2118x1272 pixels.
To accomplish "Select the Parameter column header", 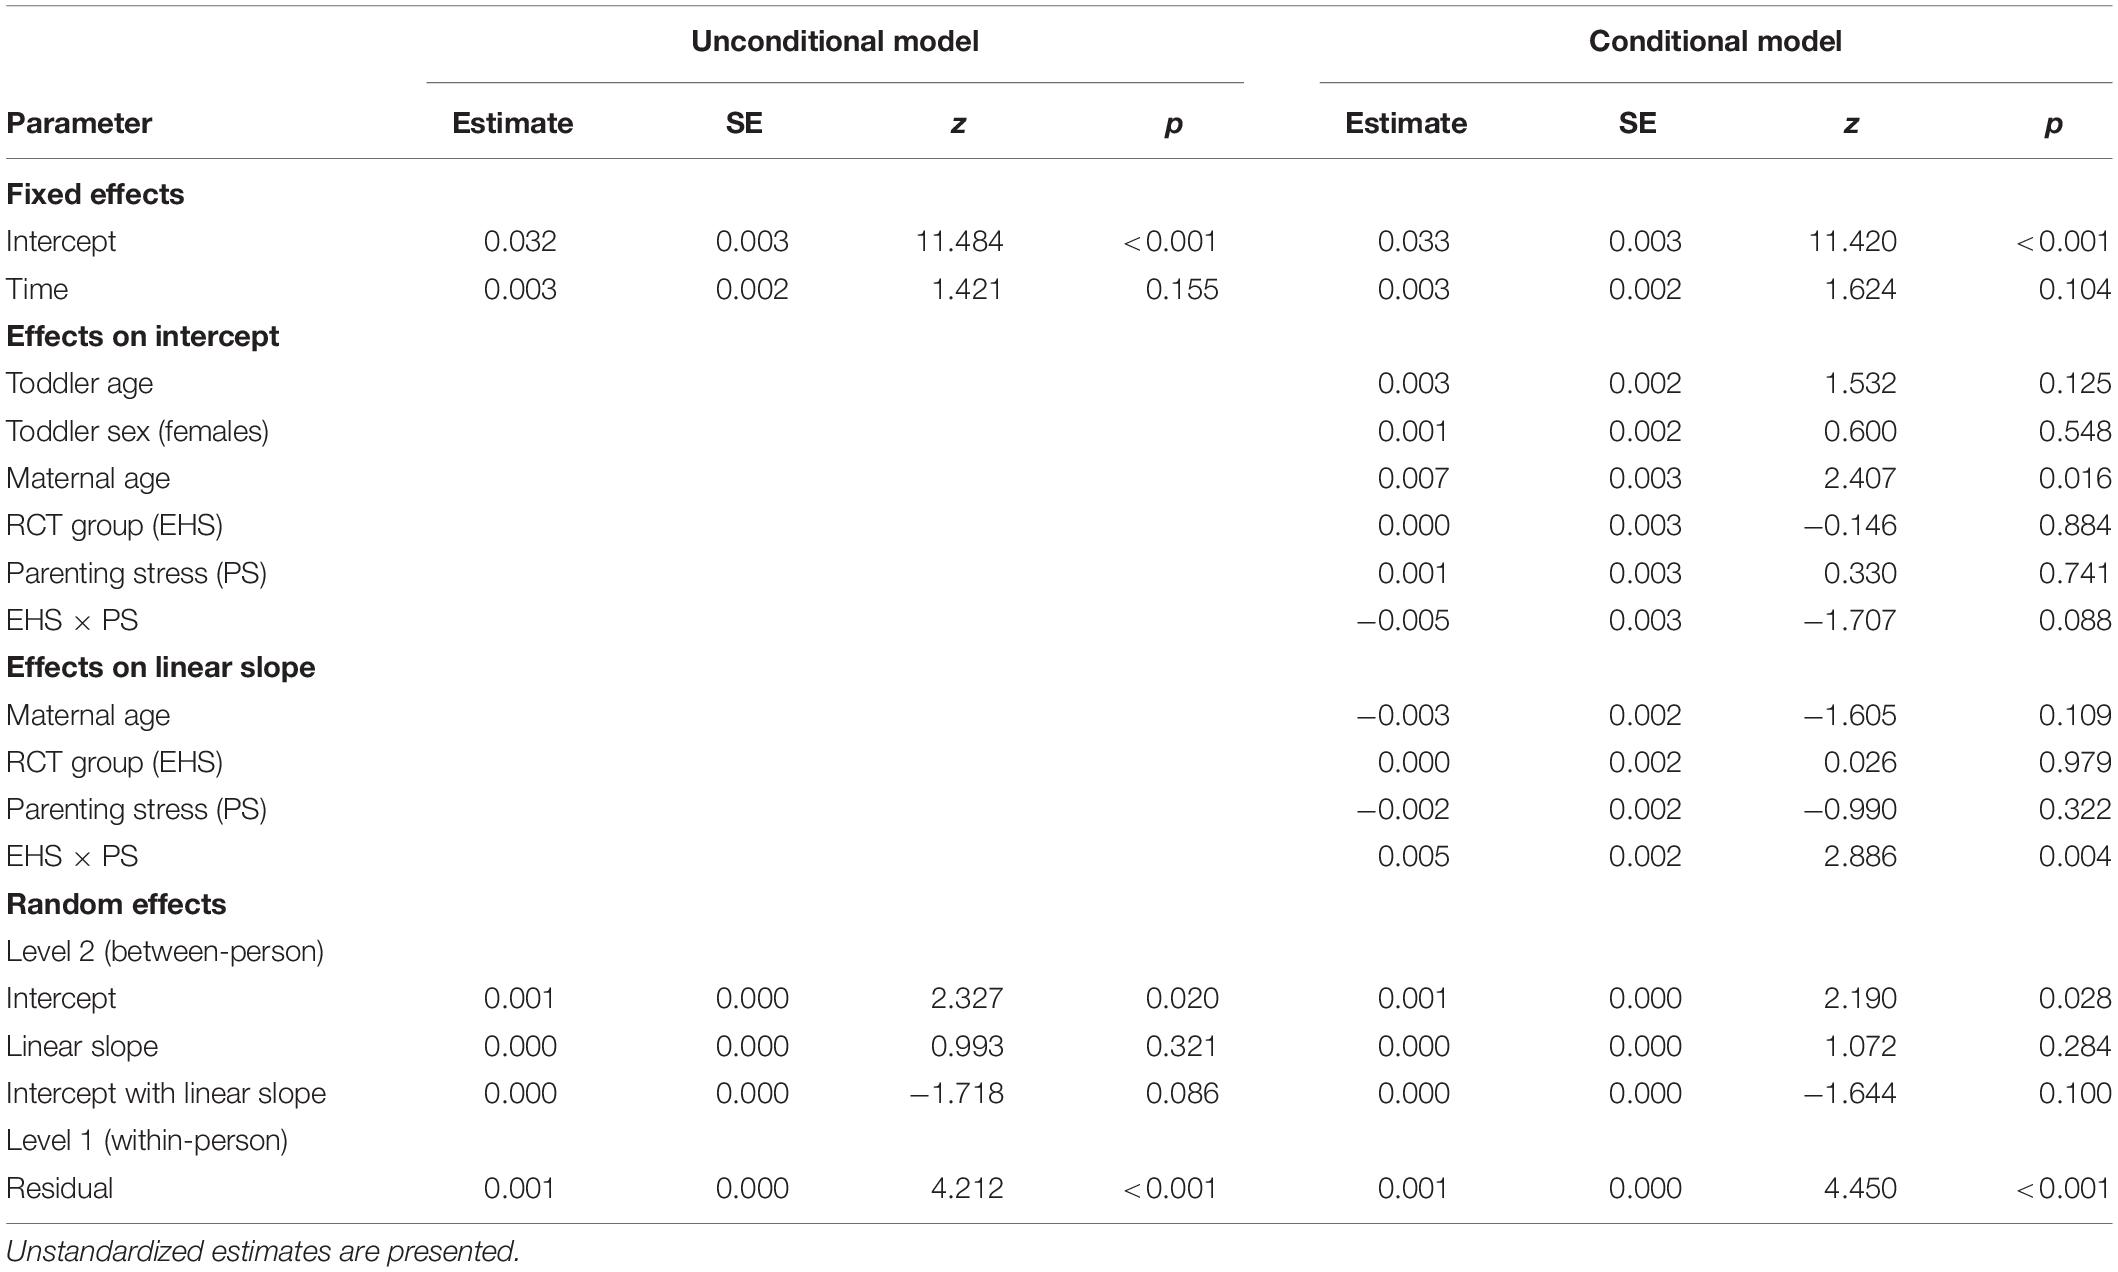I will 79,123.
